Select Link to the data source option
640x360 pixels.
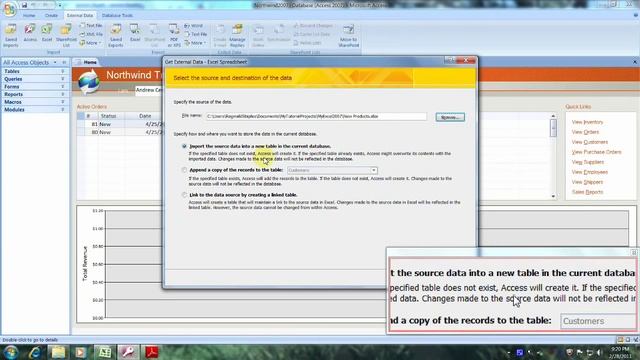(184, 195)
